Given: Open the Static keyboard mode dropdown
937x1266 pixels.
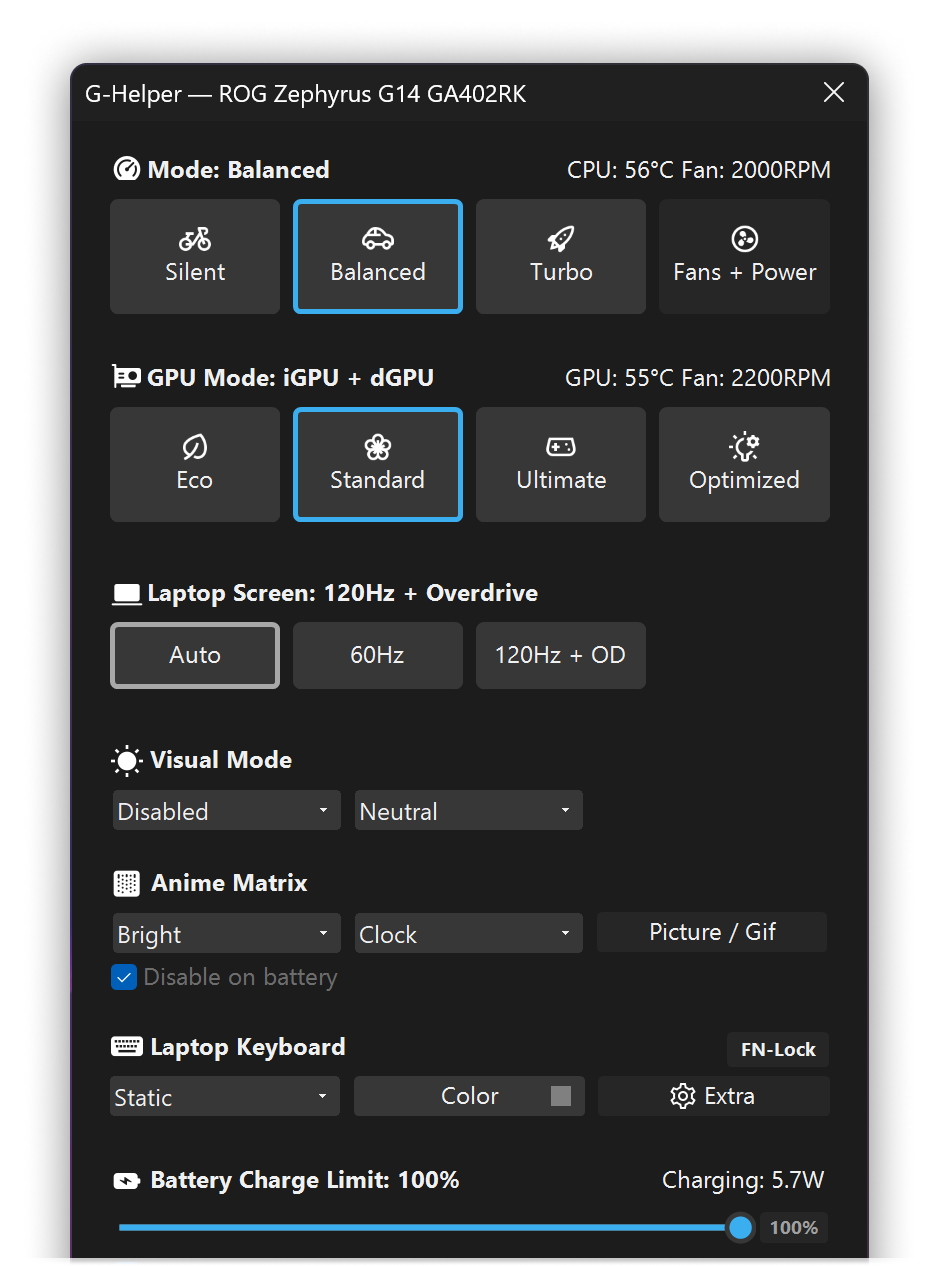Looking at the screenshot, I should pyautogui.click(x=225, y=1097).
